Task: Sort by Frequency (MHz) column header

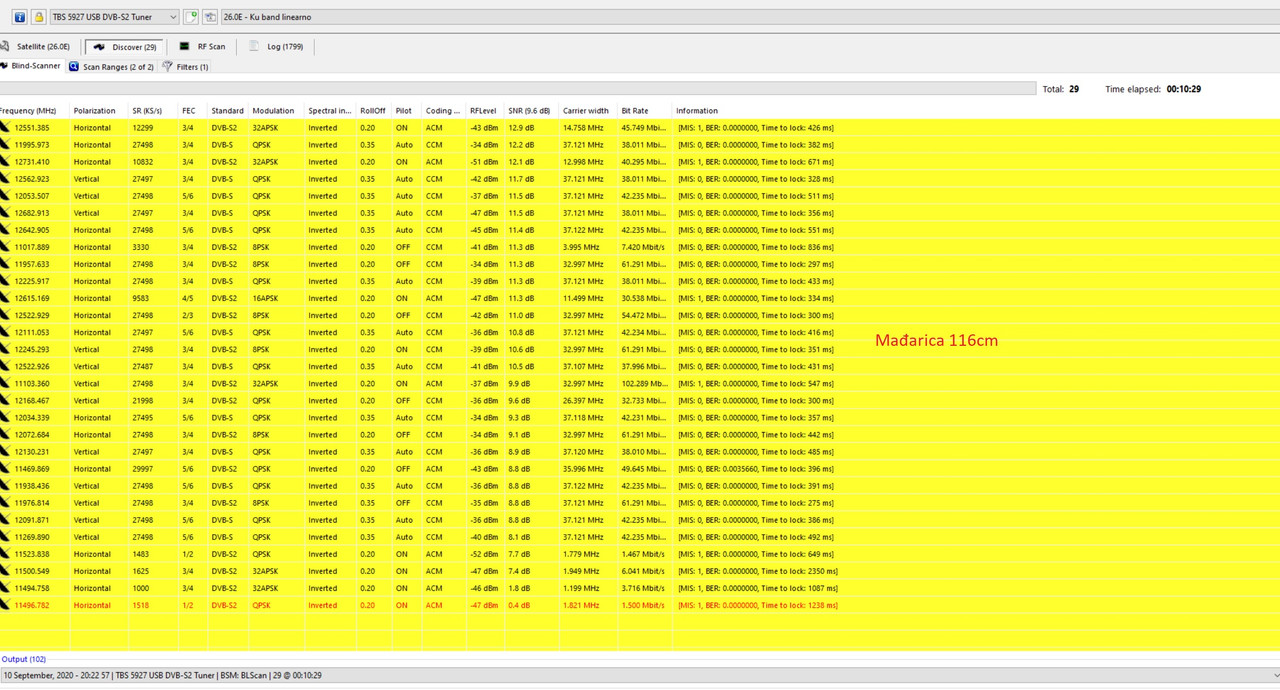Action: point(29,111)
